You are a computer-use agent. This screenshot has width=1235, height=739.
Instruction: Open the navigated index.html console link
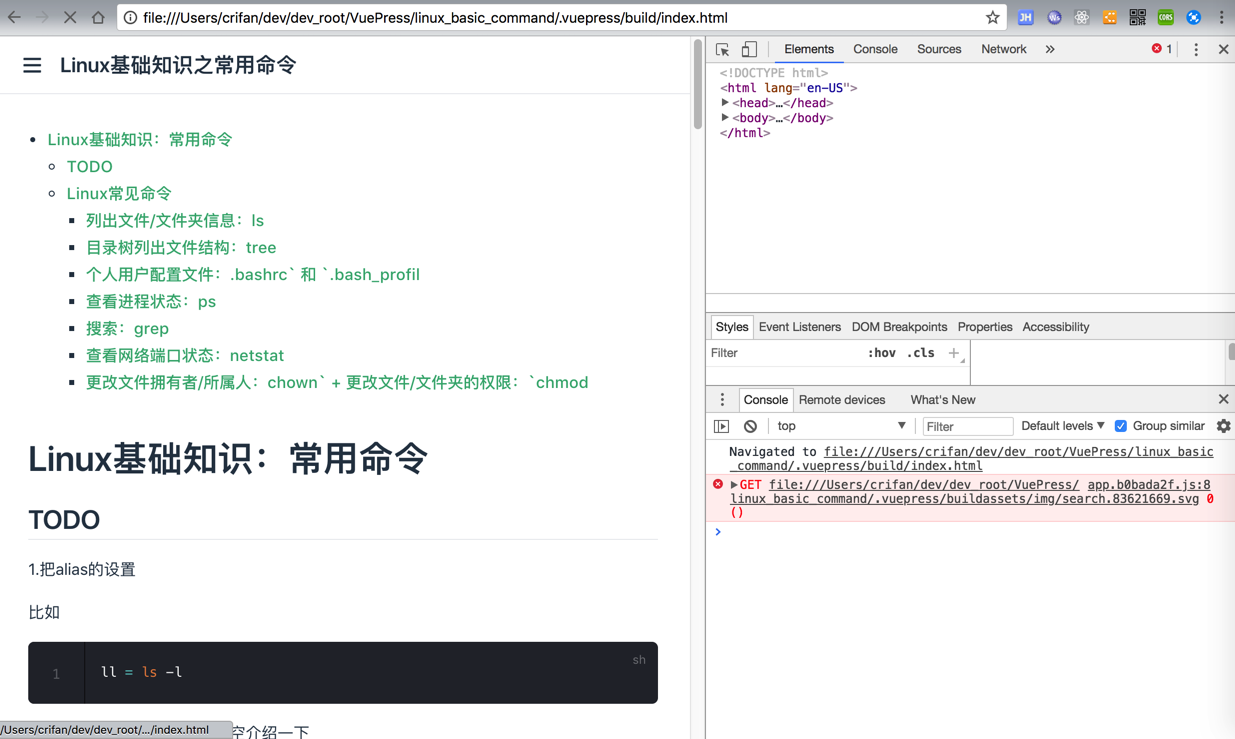tap(971, 459)
